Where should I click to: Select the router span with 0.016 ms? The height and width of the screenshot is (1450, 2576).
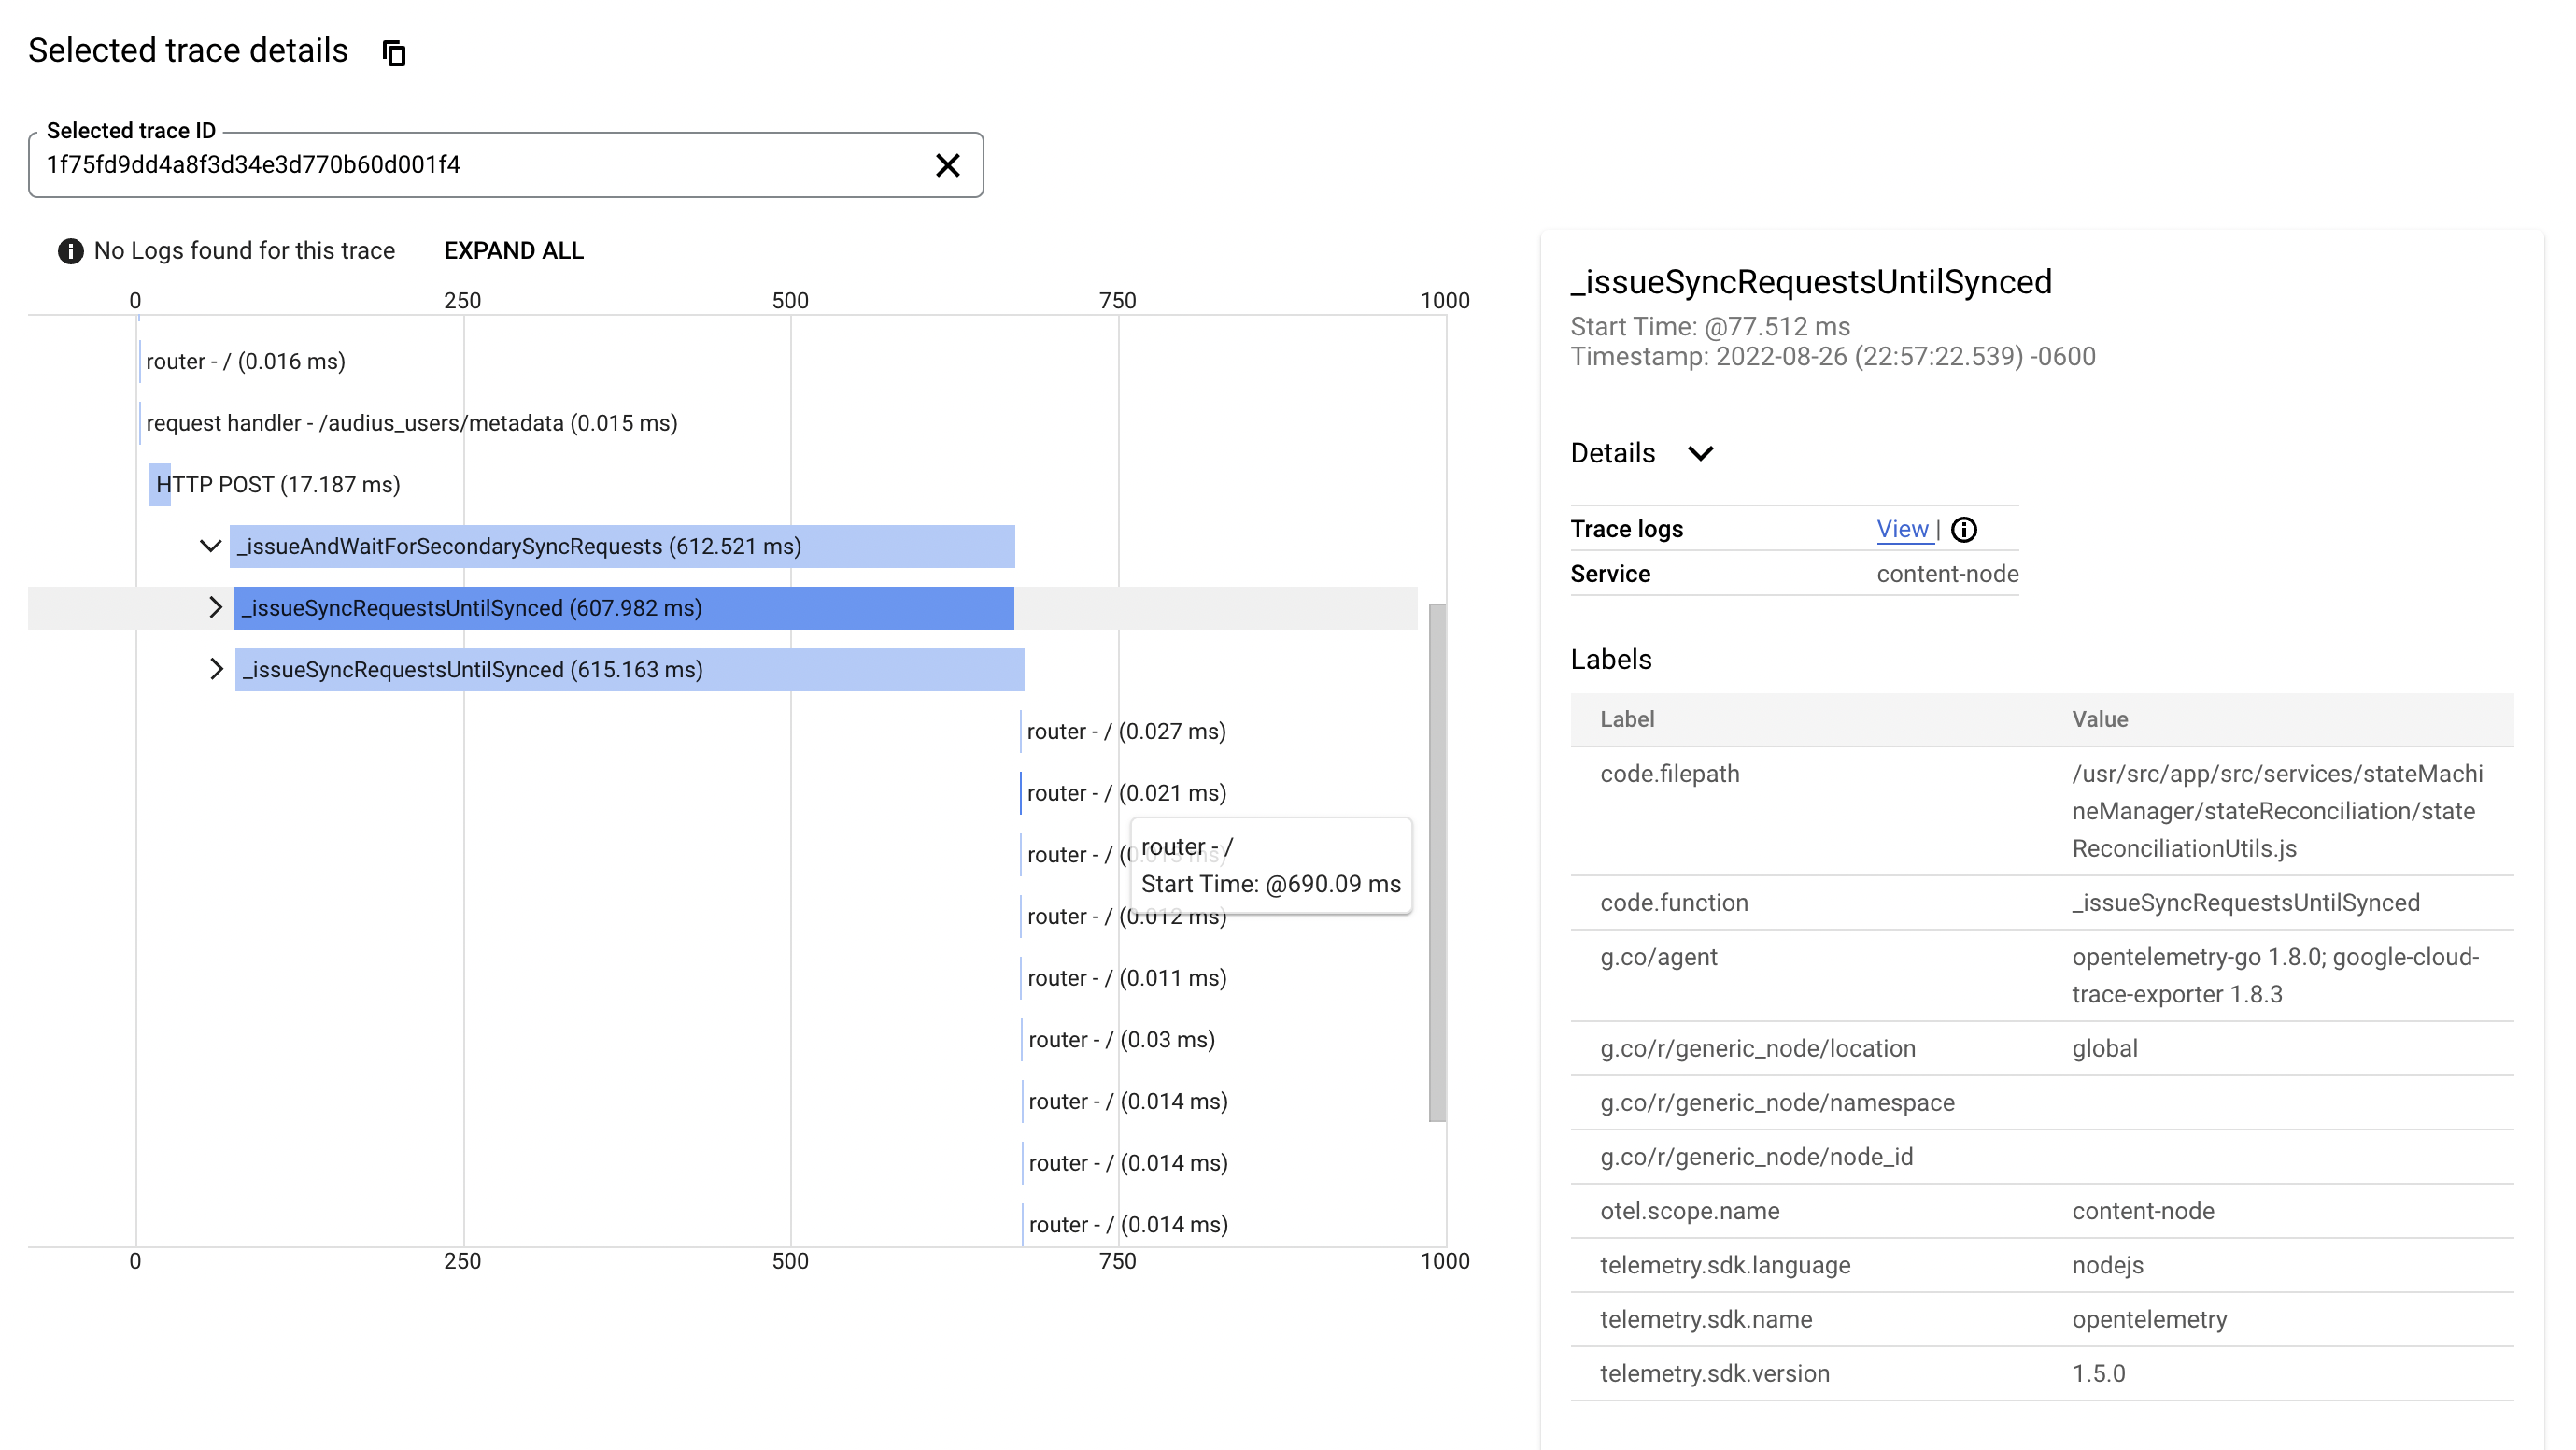click(245, 362)
